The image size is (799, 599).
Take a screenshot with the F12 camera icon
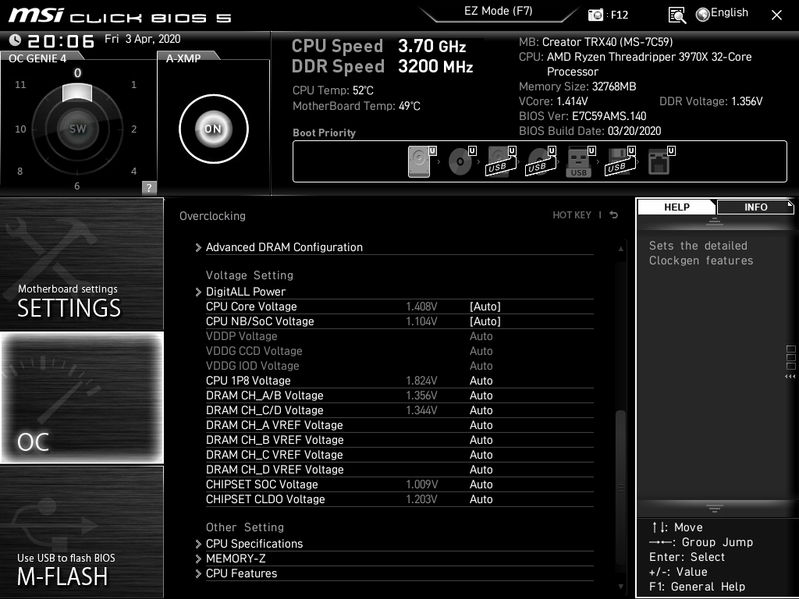595,15
